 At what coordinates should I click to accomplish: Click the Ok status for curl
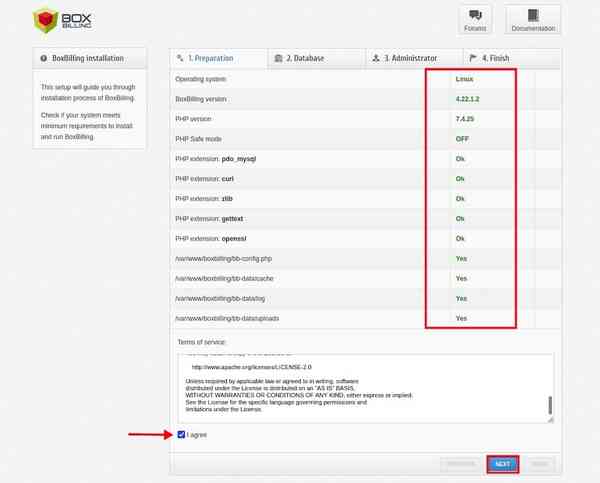460,179
